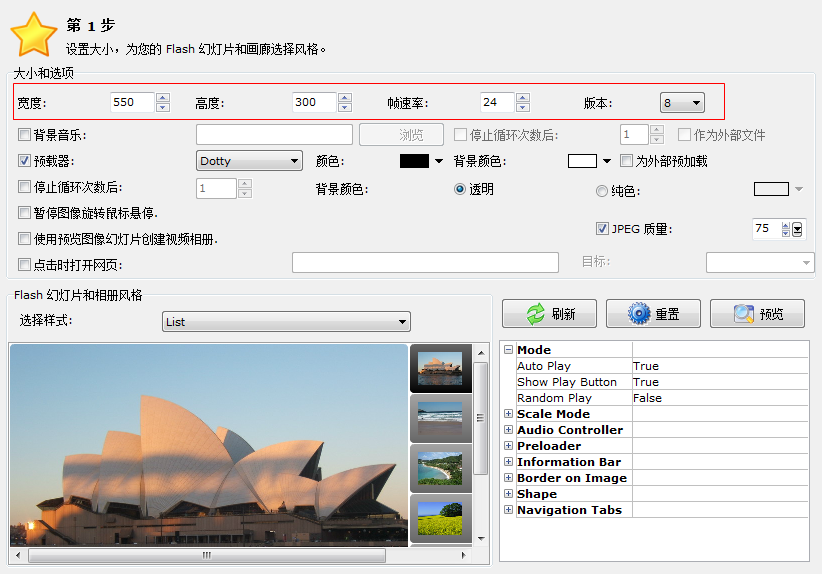Toggle the 为外部预加载 checkbox
This screenshot has width=822, height=574.
tap(626, 160)
